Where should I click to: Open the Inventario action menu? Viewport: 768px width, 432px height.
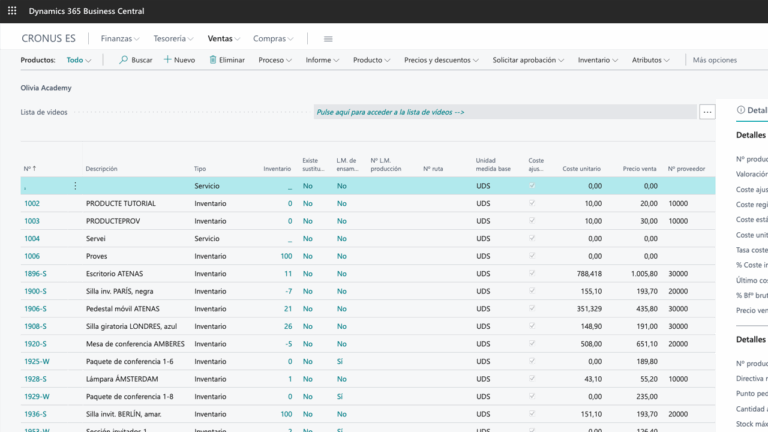point(598,60)
